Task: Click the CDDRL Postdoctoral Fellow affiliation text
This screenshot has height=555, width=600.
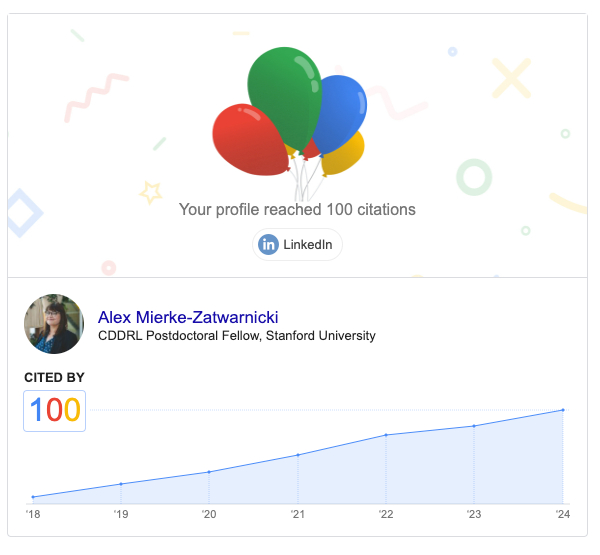Action: tap(237, 336)
